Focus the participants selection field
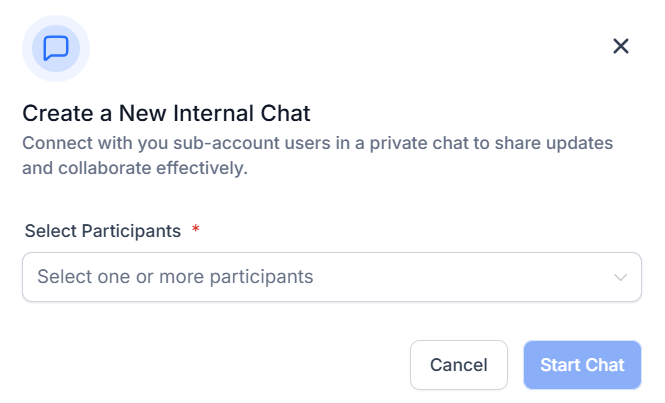 pos(332,277)
